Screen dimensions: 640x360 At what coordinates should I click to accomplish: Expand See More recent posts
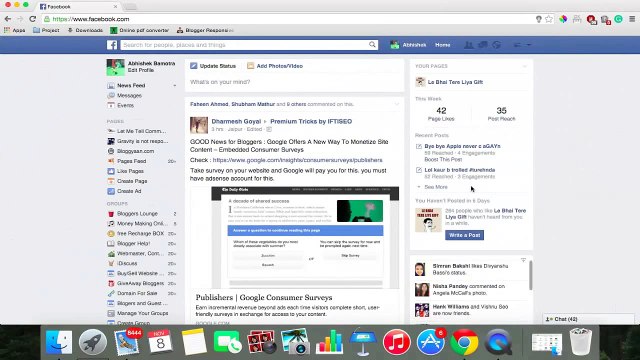(436, 187)
